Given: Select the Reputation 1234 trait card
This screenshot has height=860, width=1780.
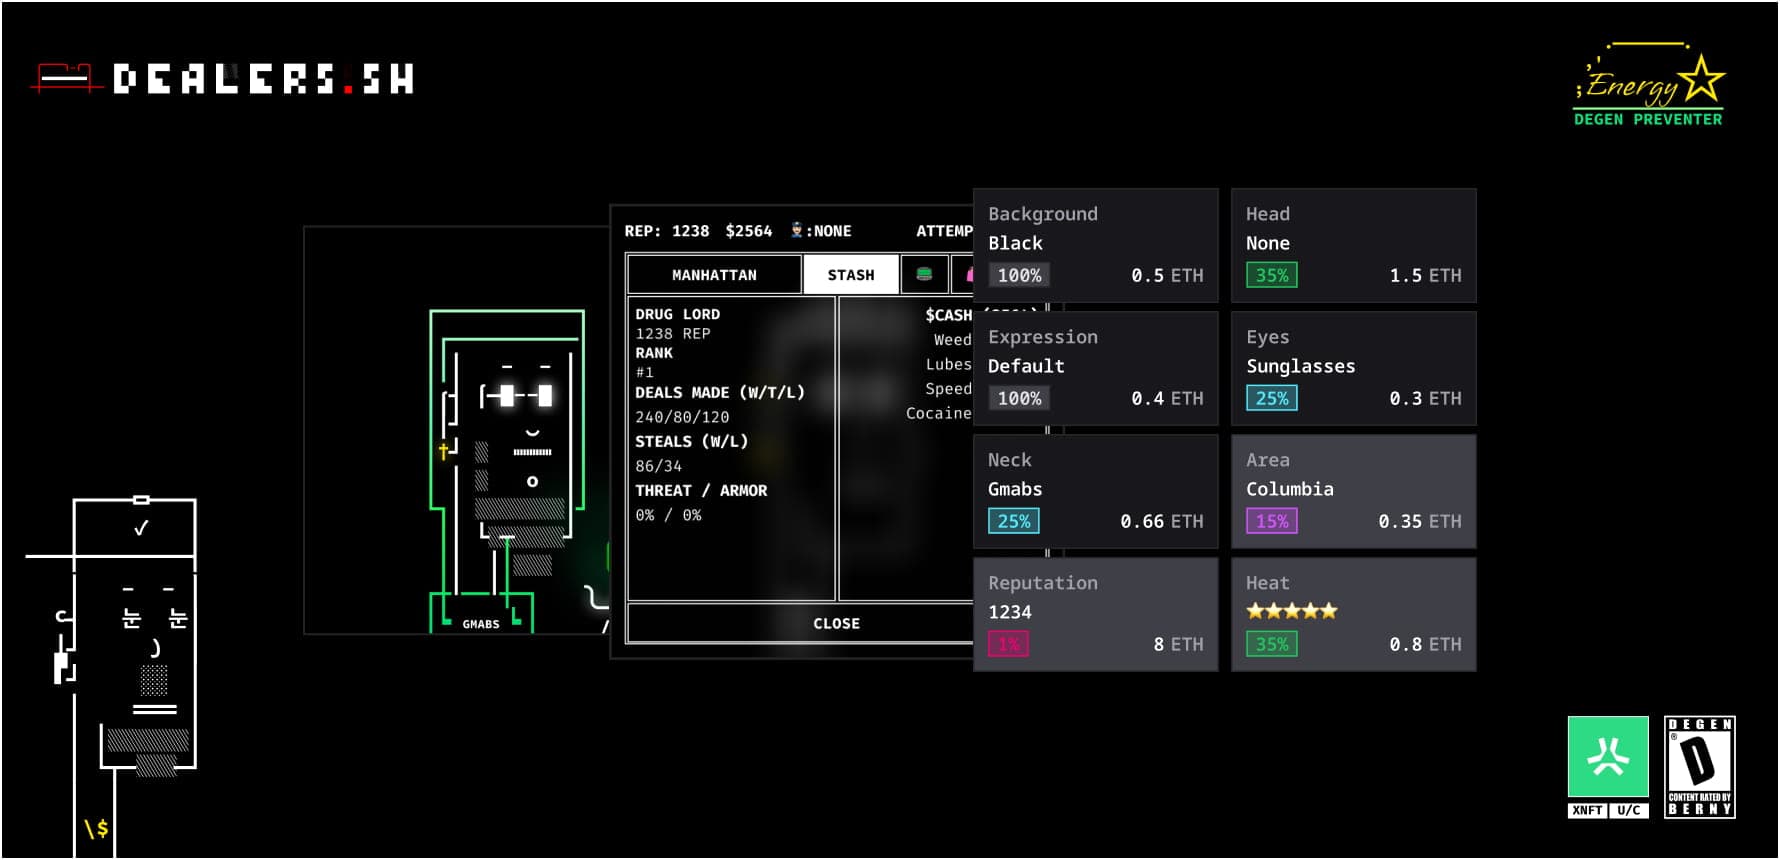Looking at the screenshot, I should [x=1095, y=614].
